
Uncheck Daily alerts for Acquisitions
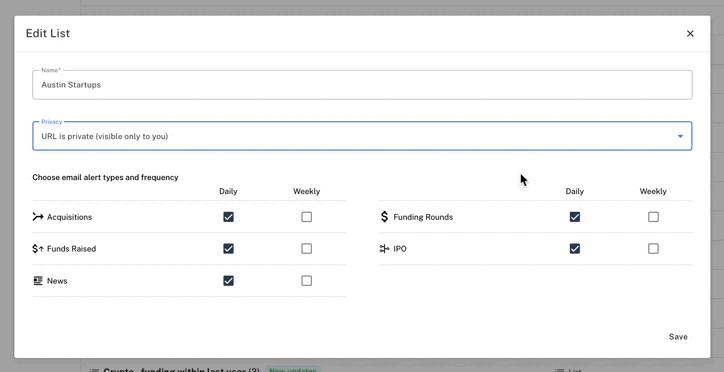pyautogui.click(x=228, y=217)
